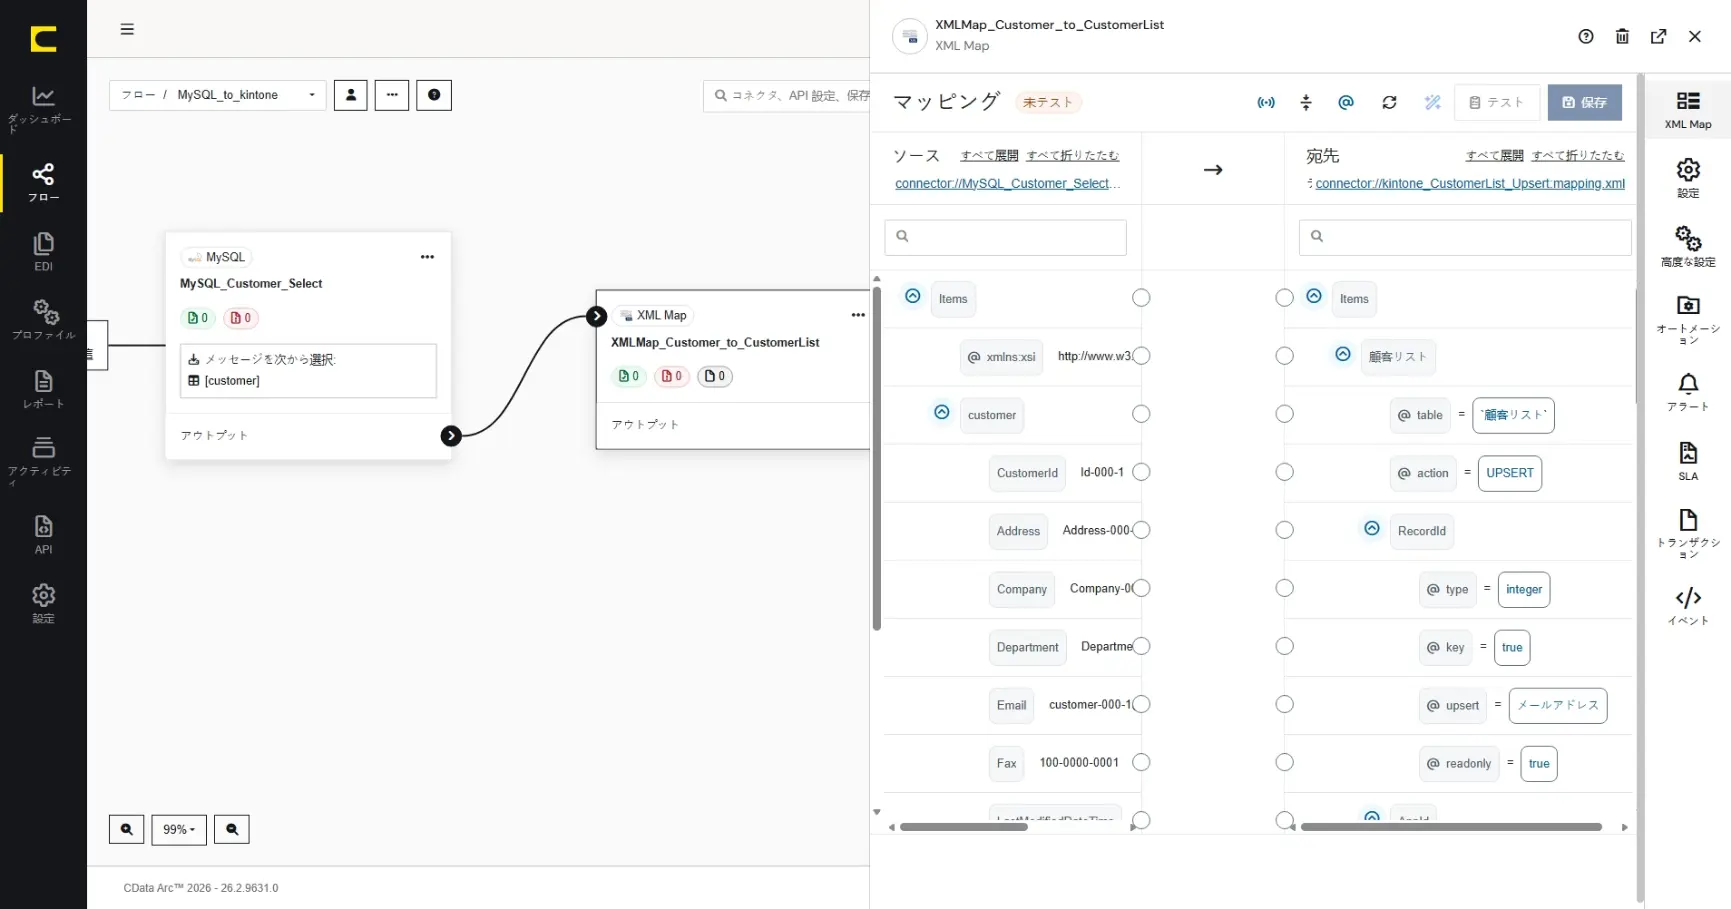1731x909 pixels.
Task: Select the destination Items mapping circle
Action: (x=1285, y=298)
